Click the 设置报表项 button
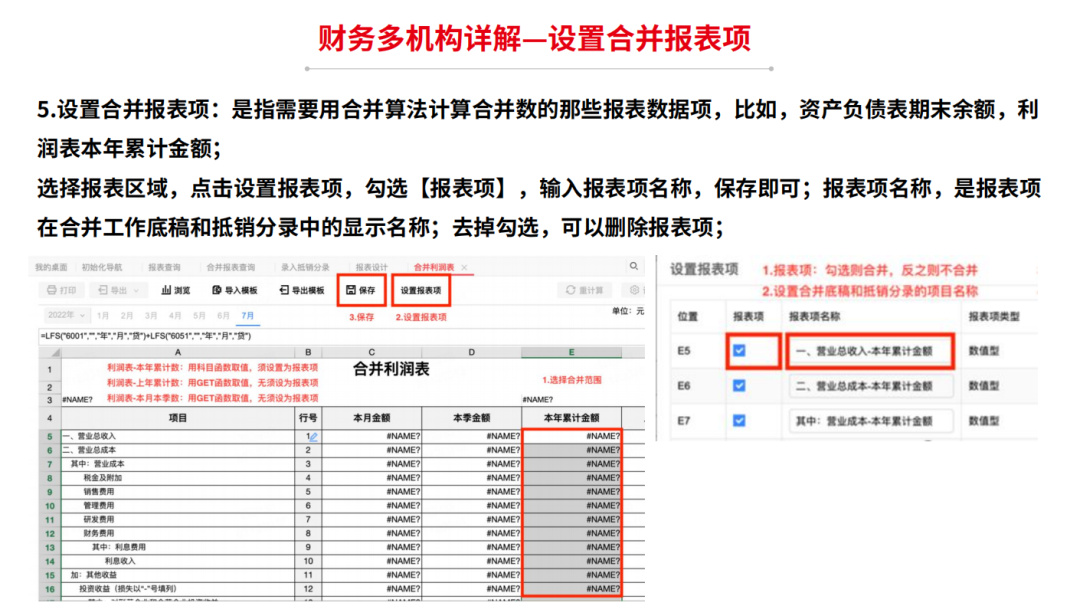This screenshot has width=1080, height=606. (421, 290)
